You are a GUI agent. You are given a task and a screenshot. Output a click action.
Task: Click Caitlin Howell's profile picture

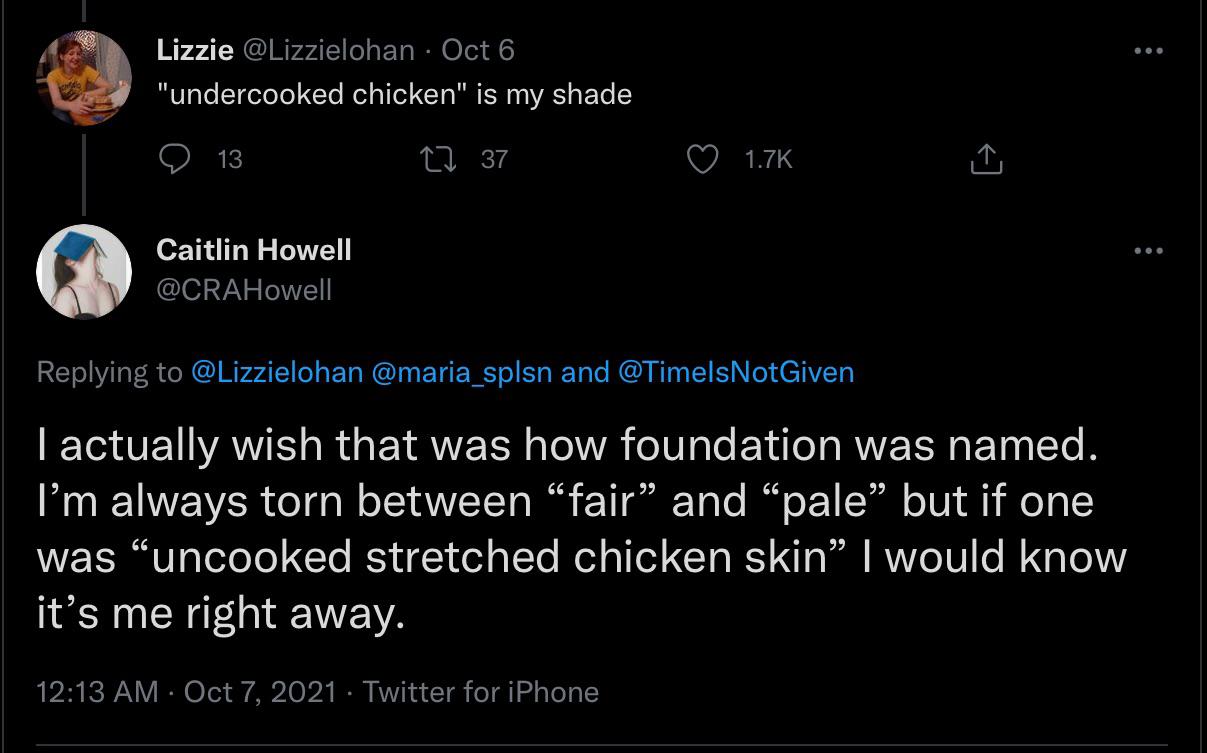[85, 271]
